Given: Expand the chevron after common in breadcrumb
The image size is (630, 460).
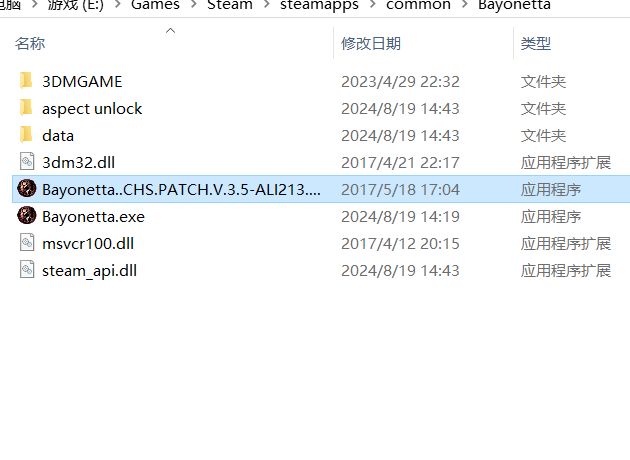Looking at the screenshot, I should 464,5.
